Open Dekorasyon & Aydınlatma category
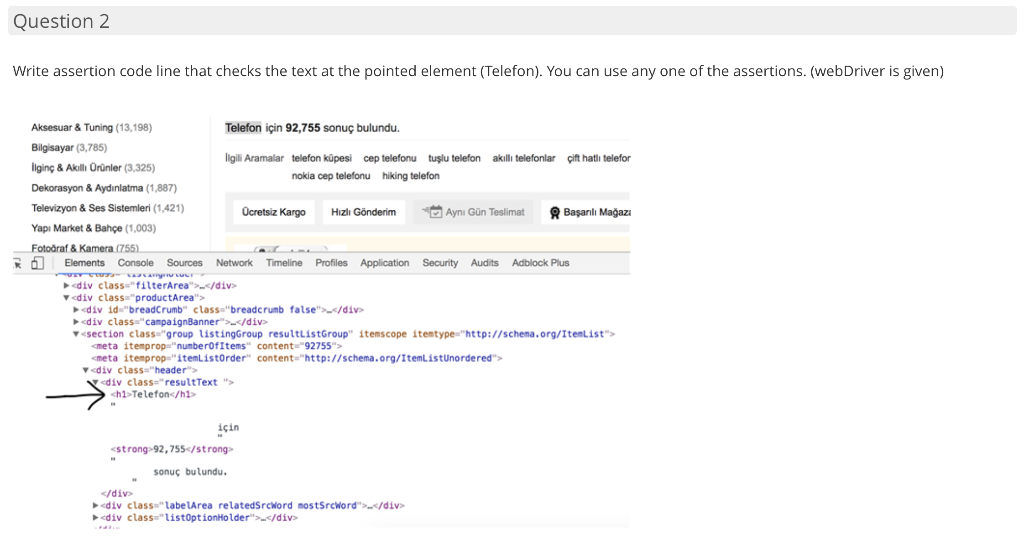The height and width of the screenshot is (560, 1024). 104,189
